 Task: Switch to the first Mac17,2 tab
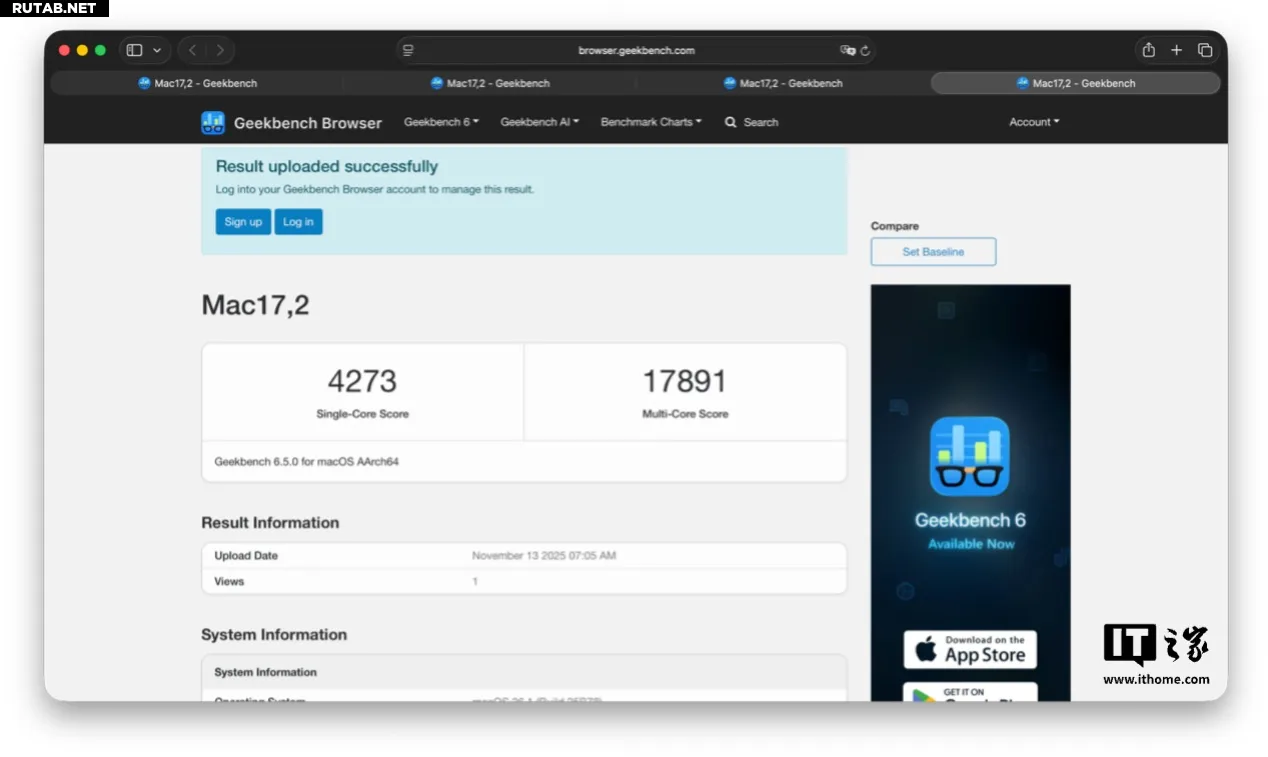(197, 83)
